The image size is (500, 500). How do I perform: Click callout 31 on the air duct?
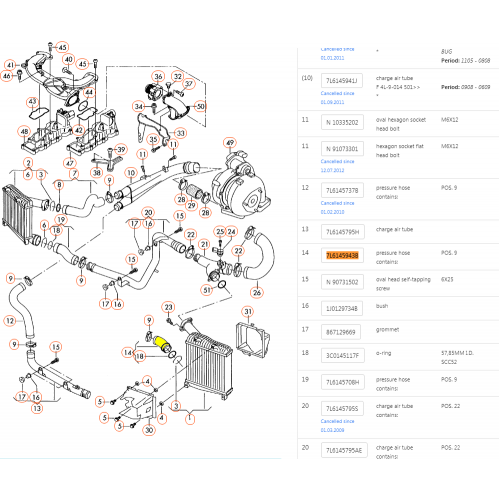[x=248, y=312]
